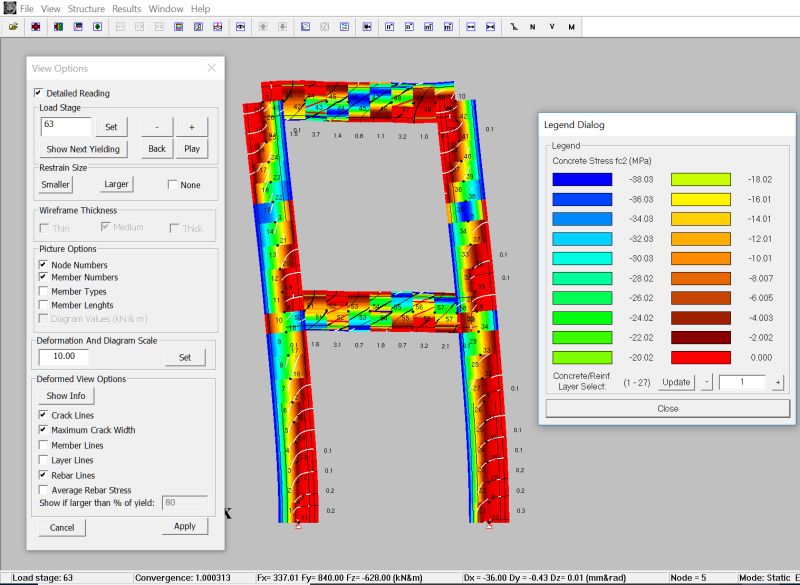Open the File menu
Image resolution: width=800 pixels, height=585 pixels.
click(x=27, y=9)
